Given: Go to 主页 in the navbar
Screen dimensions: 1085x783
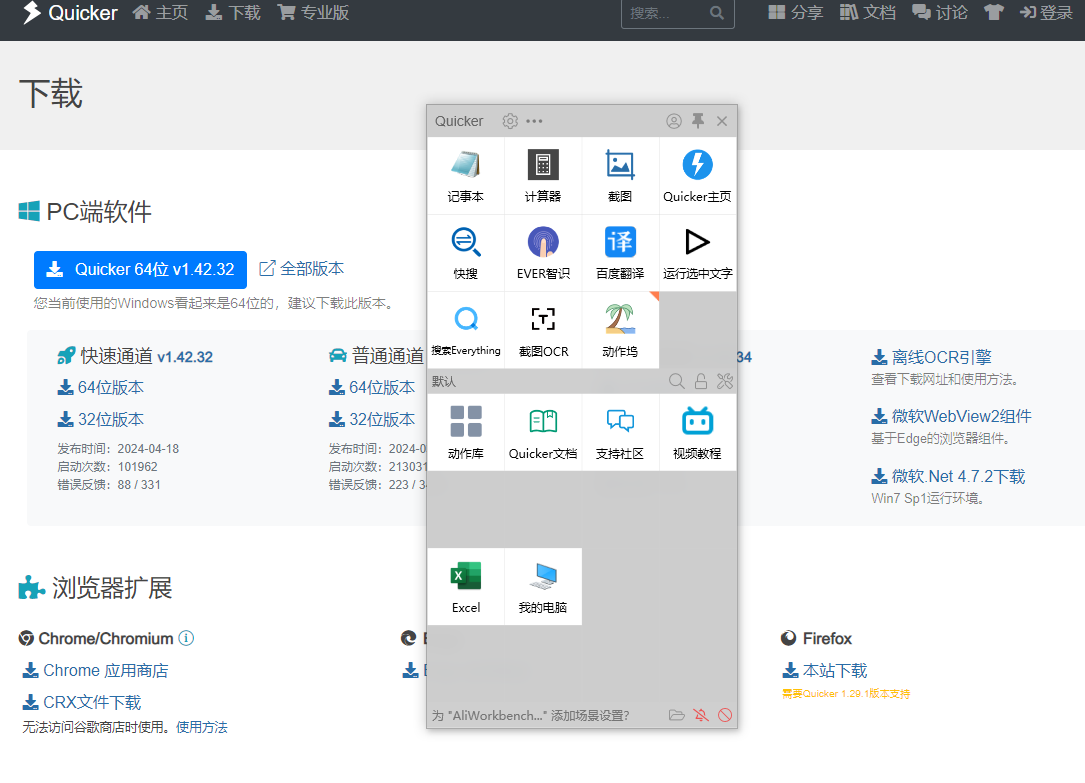Looking at the screenshot, I should [161, 12].
